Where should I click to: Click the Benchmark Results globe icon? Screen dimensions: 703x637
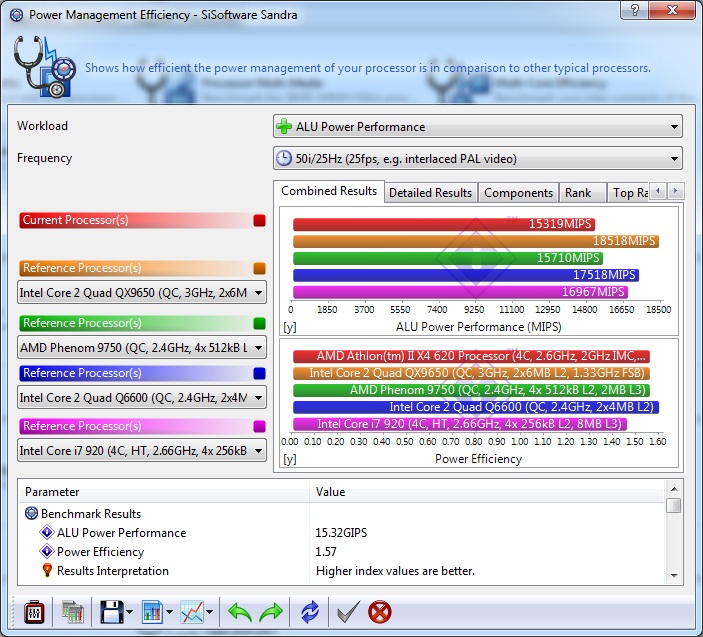pos(31,513)
